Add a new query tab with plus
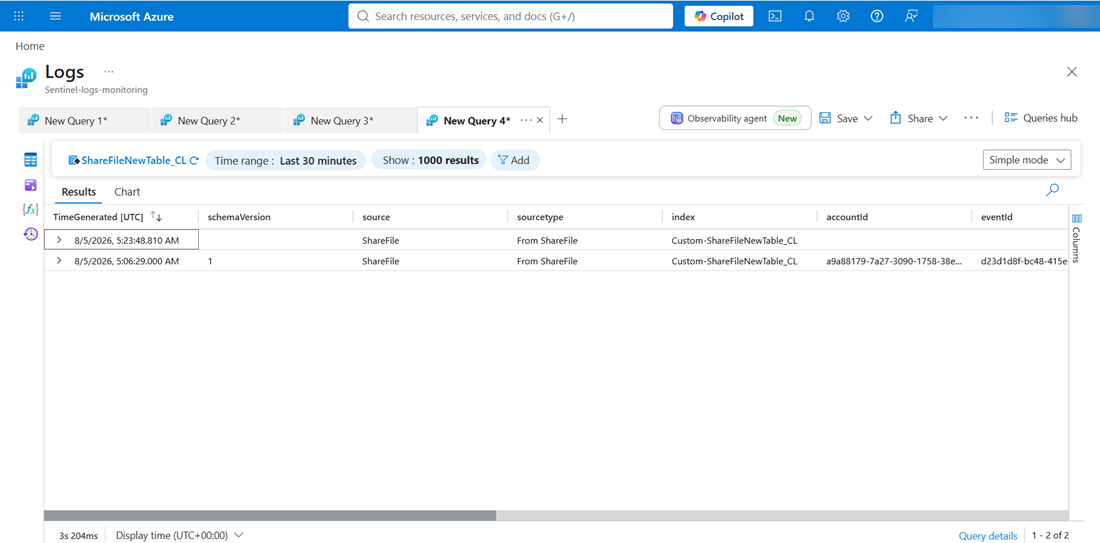 click(562, 119)
